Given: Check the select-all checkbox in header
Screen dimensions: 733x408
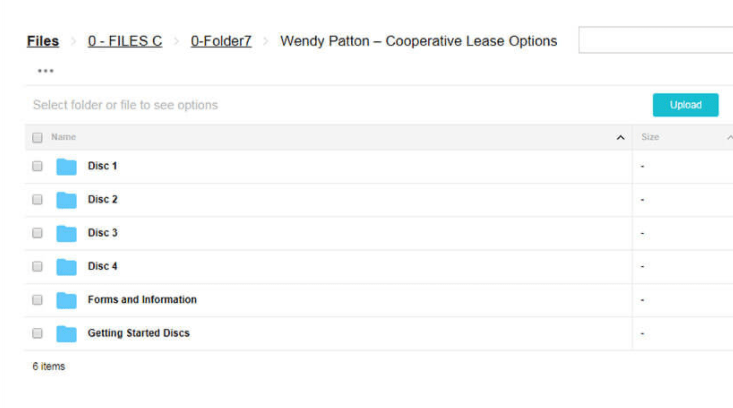Looking at the screenshot, I should coord(37,138).
